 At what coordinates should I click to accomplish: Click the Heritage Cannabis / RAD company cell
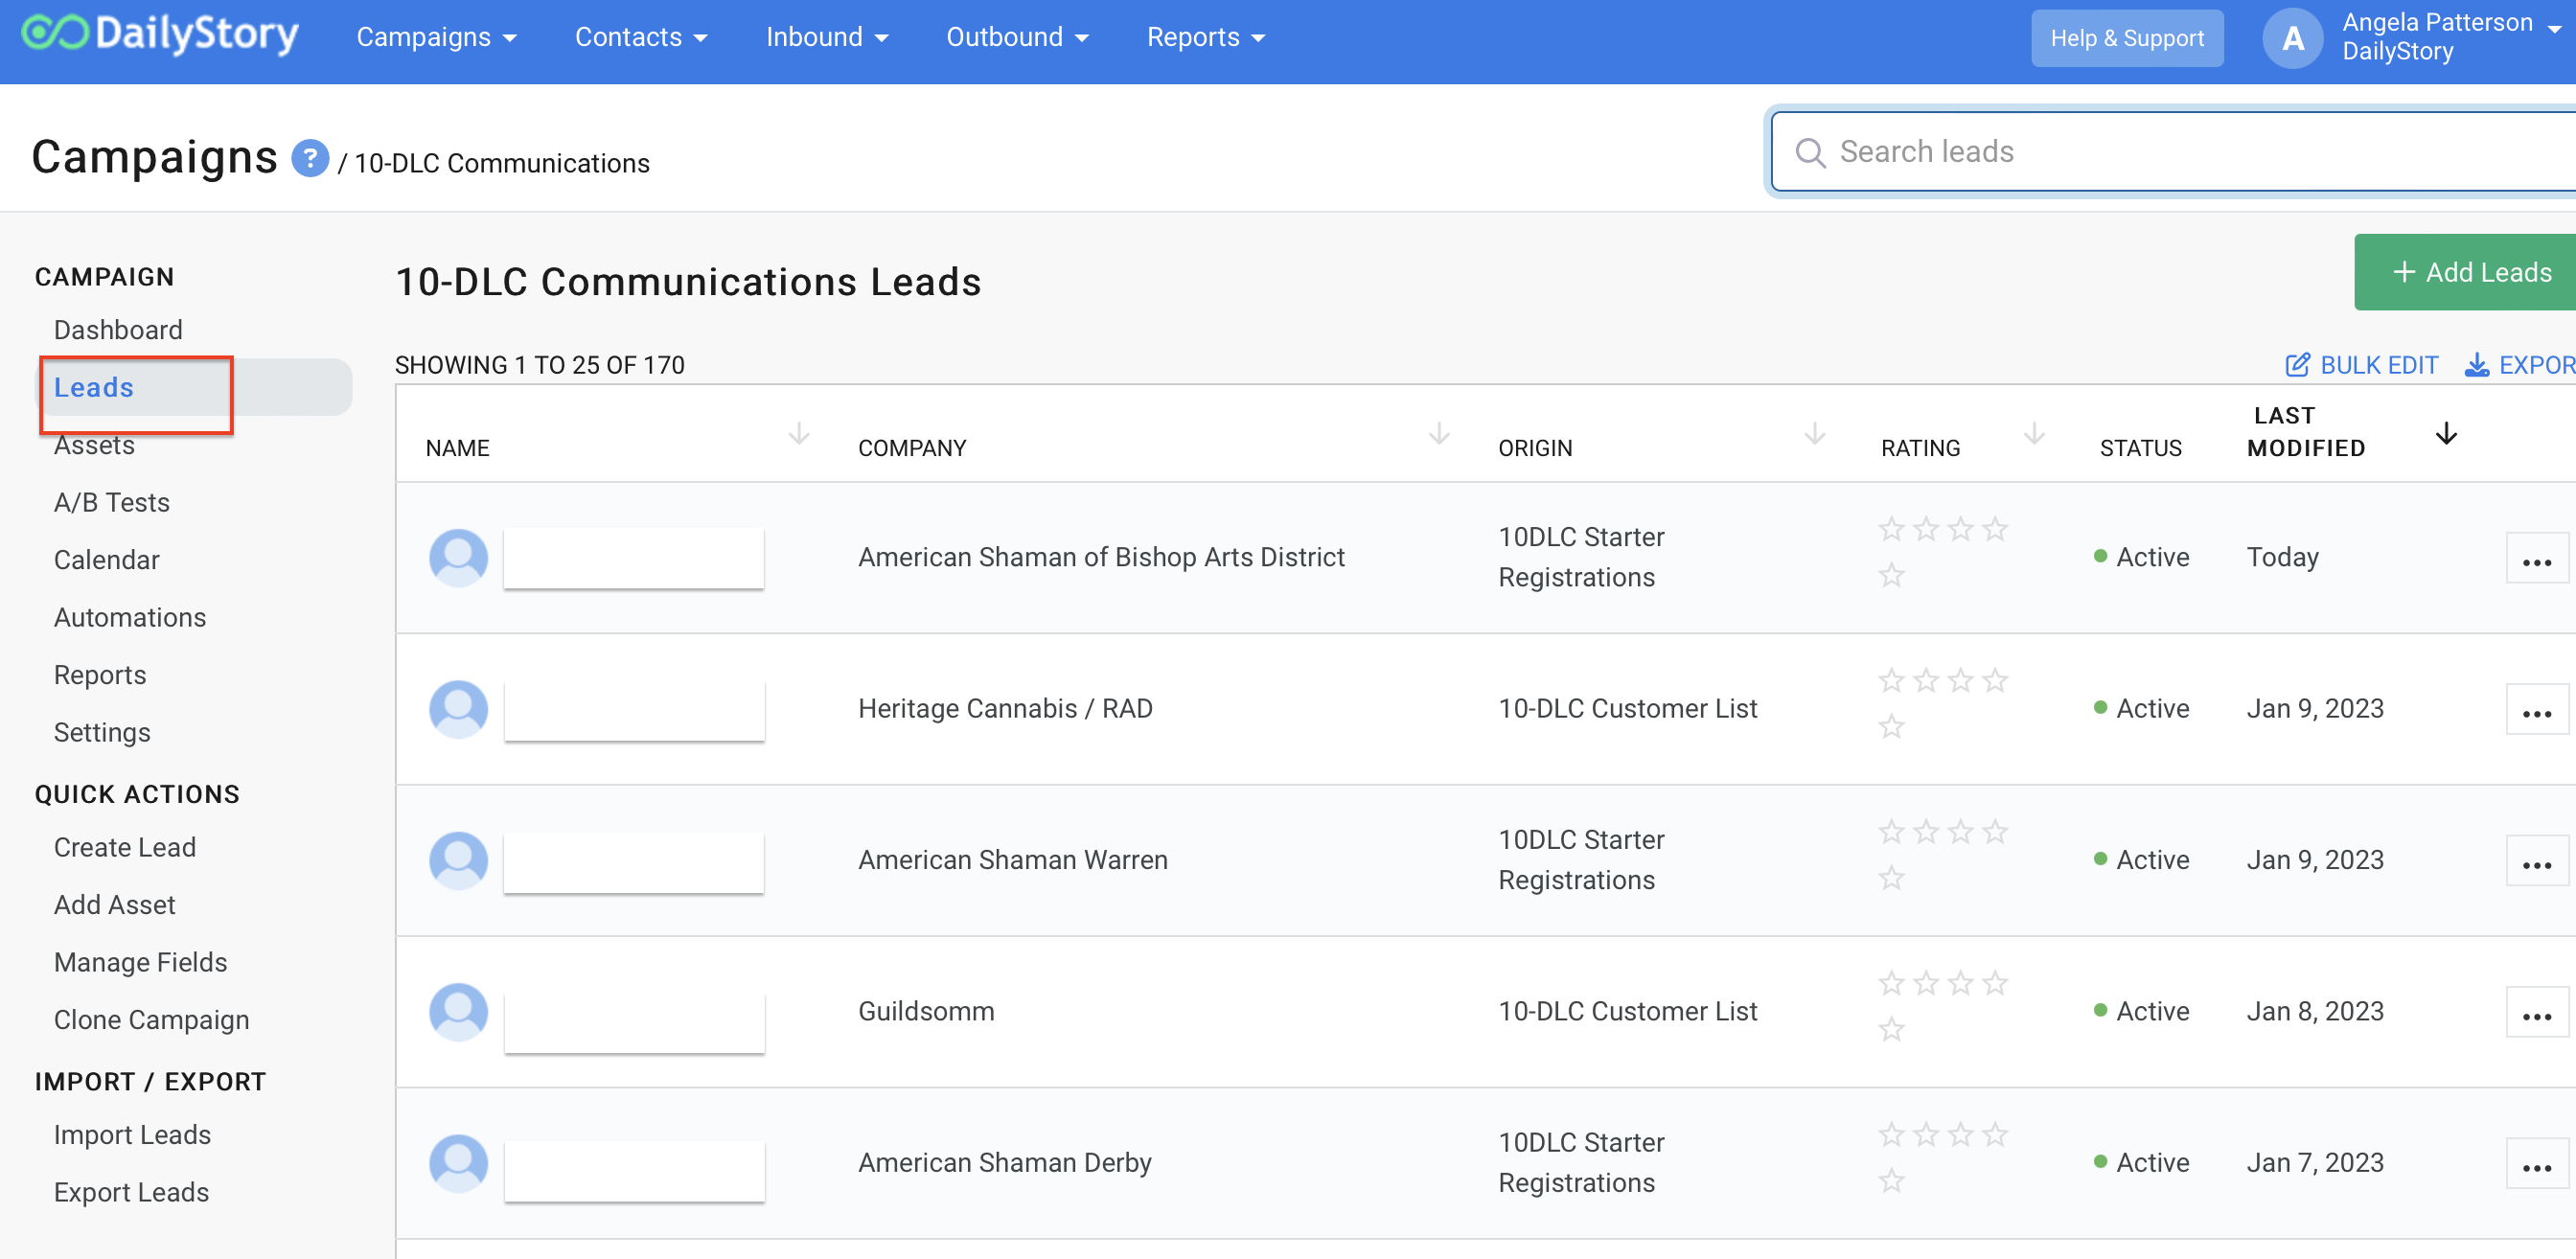[x=1005, y=709]
